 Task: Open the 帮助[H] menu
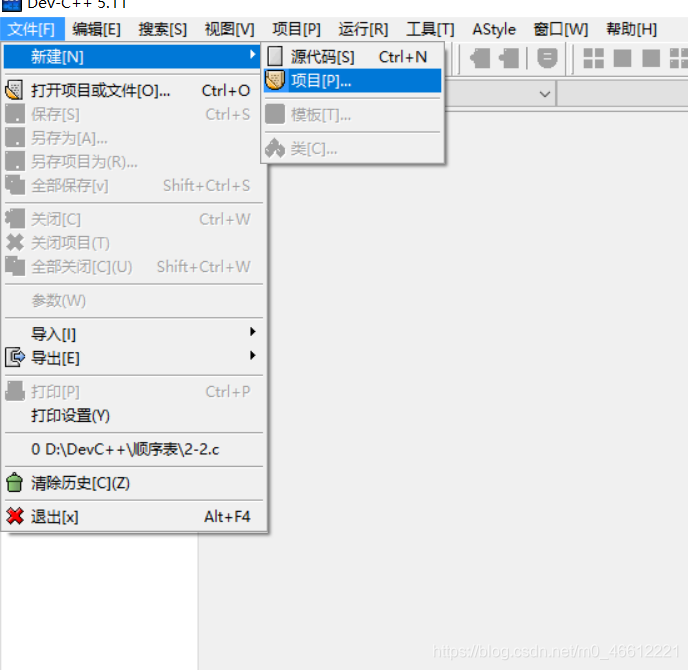(x=632, y=29)
